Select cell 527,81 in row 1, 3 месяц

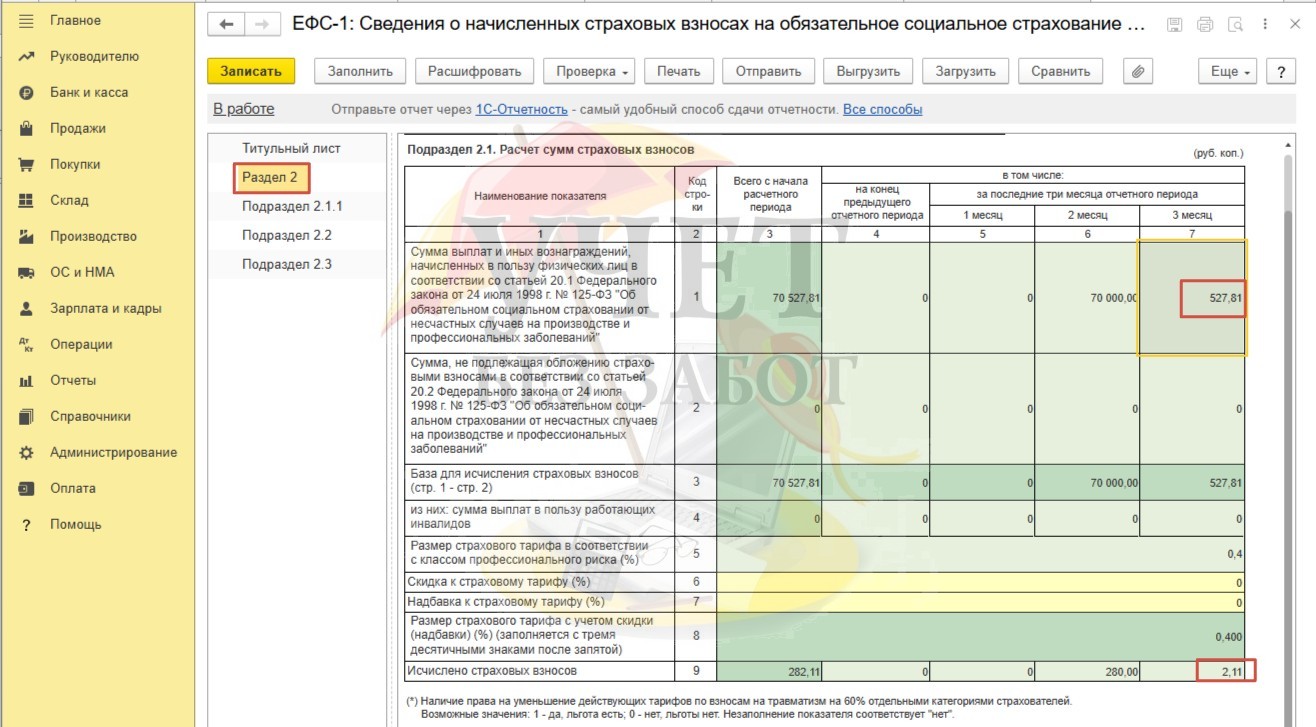click(x=1192, y=298)
